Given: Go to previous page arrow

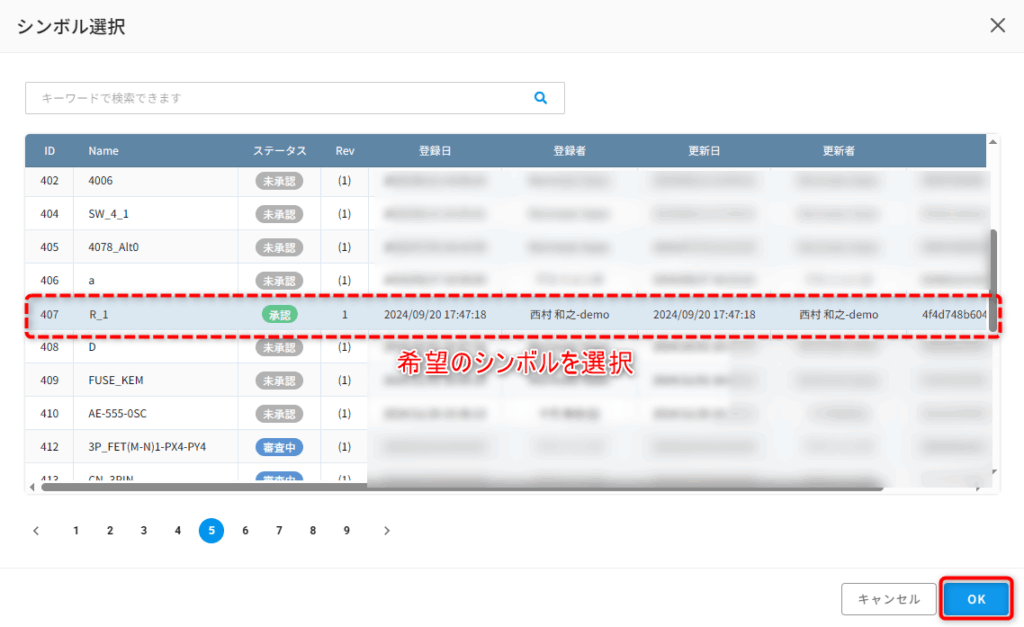Looking at the screenshot, I should pos(37,530).
